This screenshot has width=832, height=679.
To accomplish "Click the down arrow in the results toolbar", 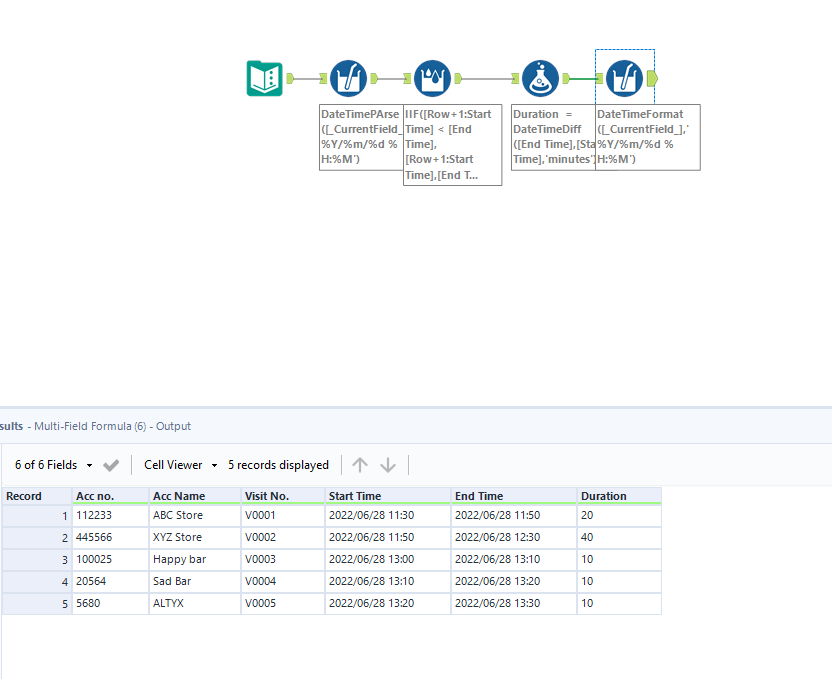I will pos(388,464).
